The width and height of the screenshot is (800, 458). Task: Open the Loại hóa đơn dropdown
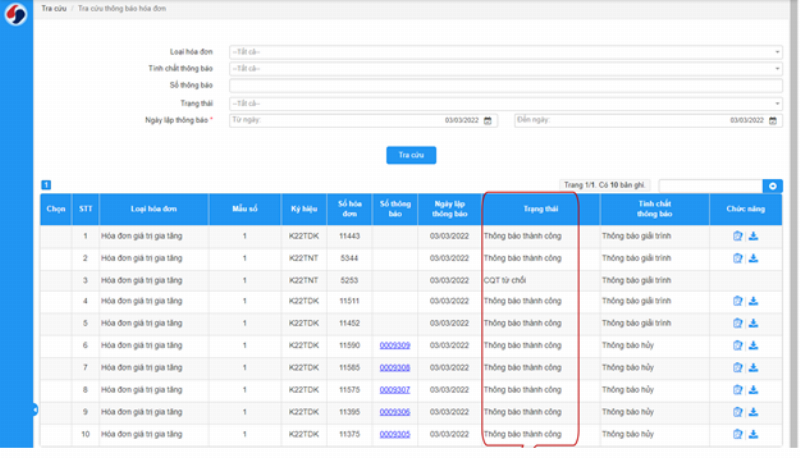click(x=506, y=52)
